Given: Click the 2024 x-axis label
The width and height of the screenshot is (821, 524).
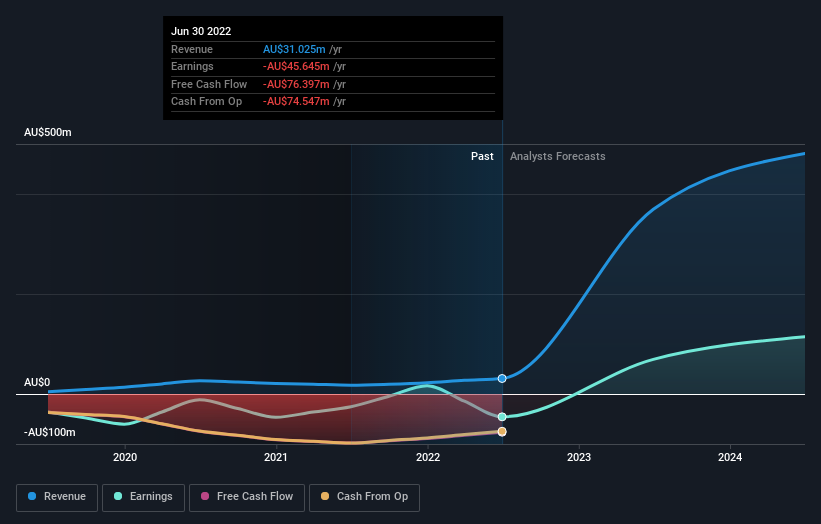Looking at the screenshot, I should point(730,458).
